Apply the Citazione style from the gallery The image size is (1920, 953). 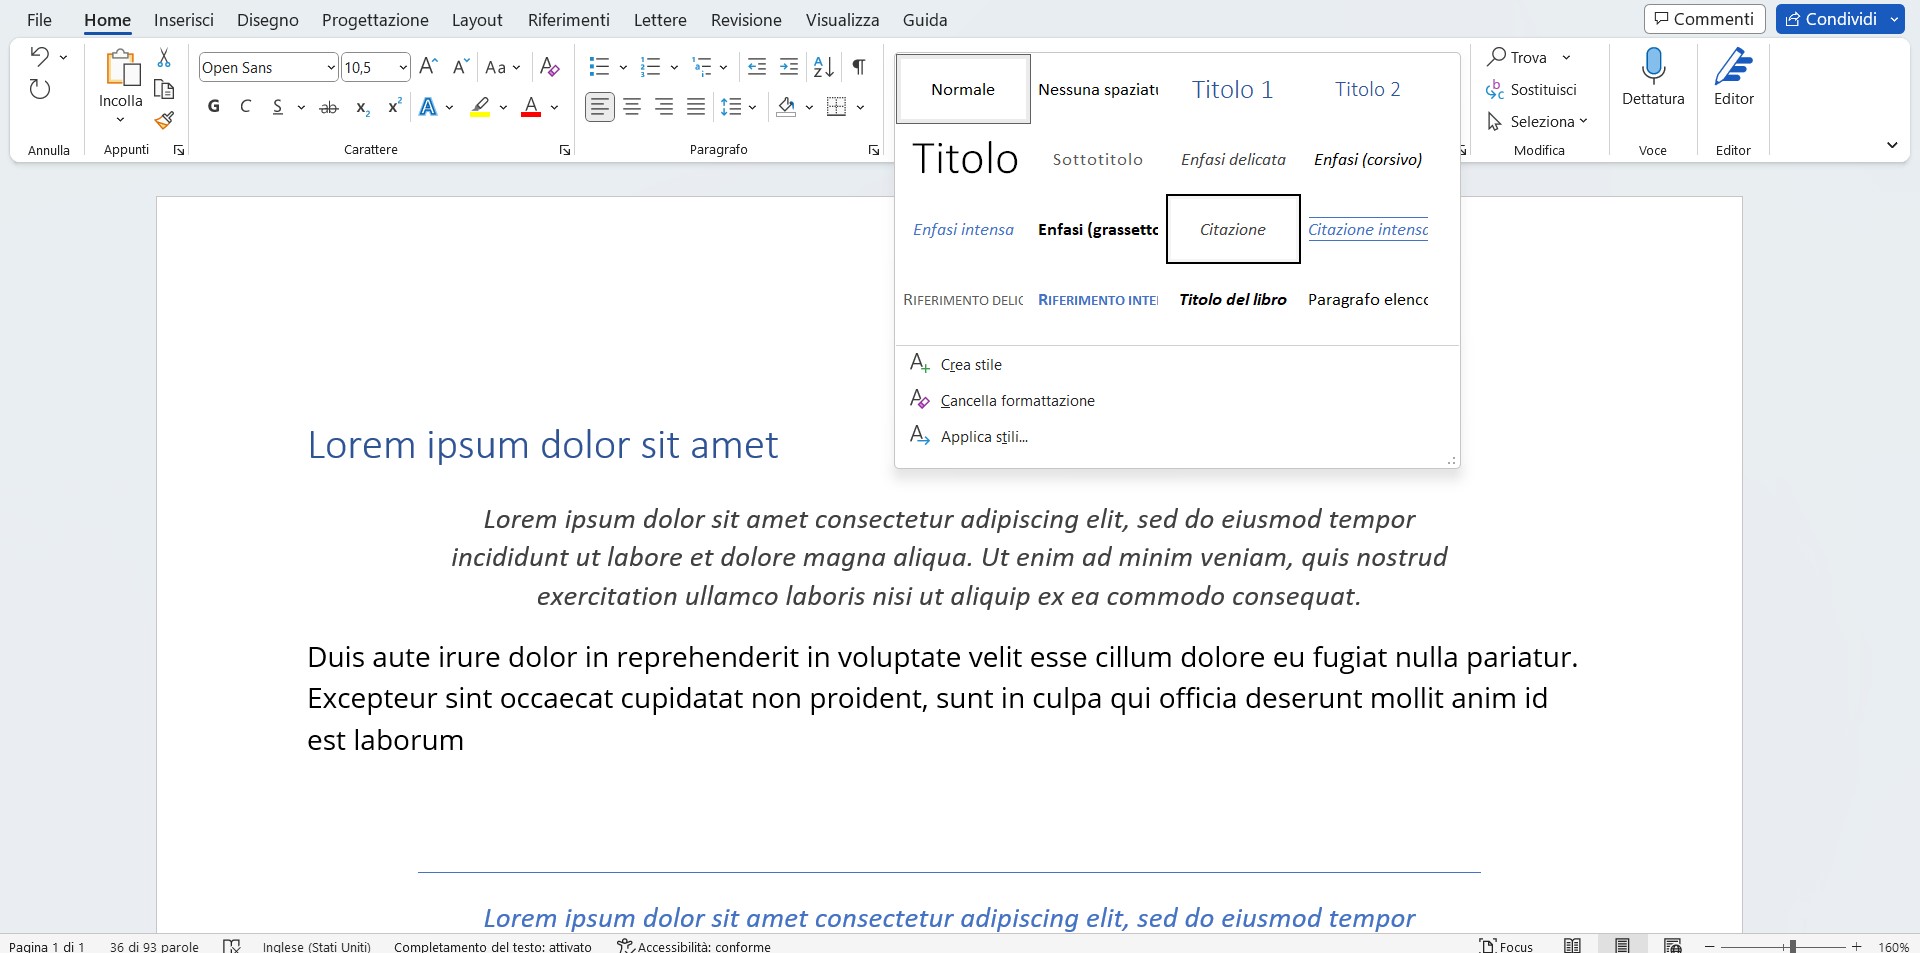1232,229
